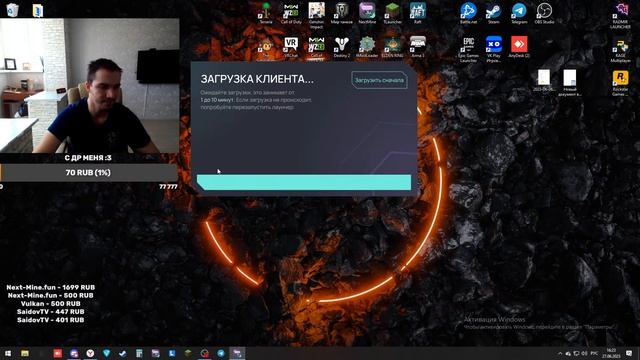Click the webcam overlay in the corner

(x=89, y=85)
